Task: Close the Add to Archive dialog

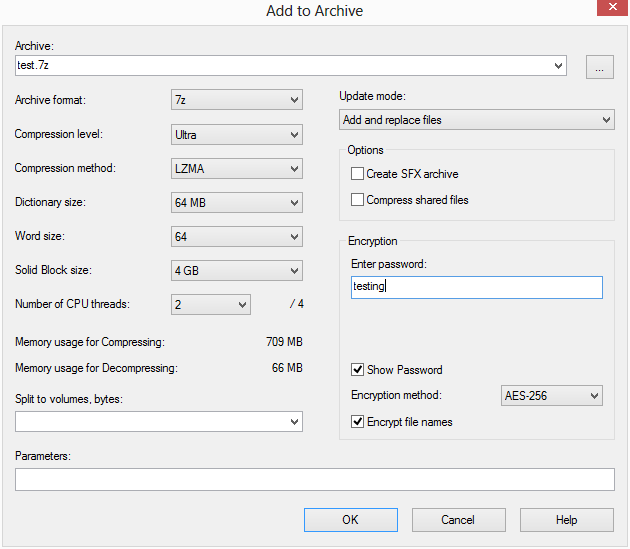Action: (x=612, y=7)
